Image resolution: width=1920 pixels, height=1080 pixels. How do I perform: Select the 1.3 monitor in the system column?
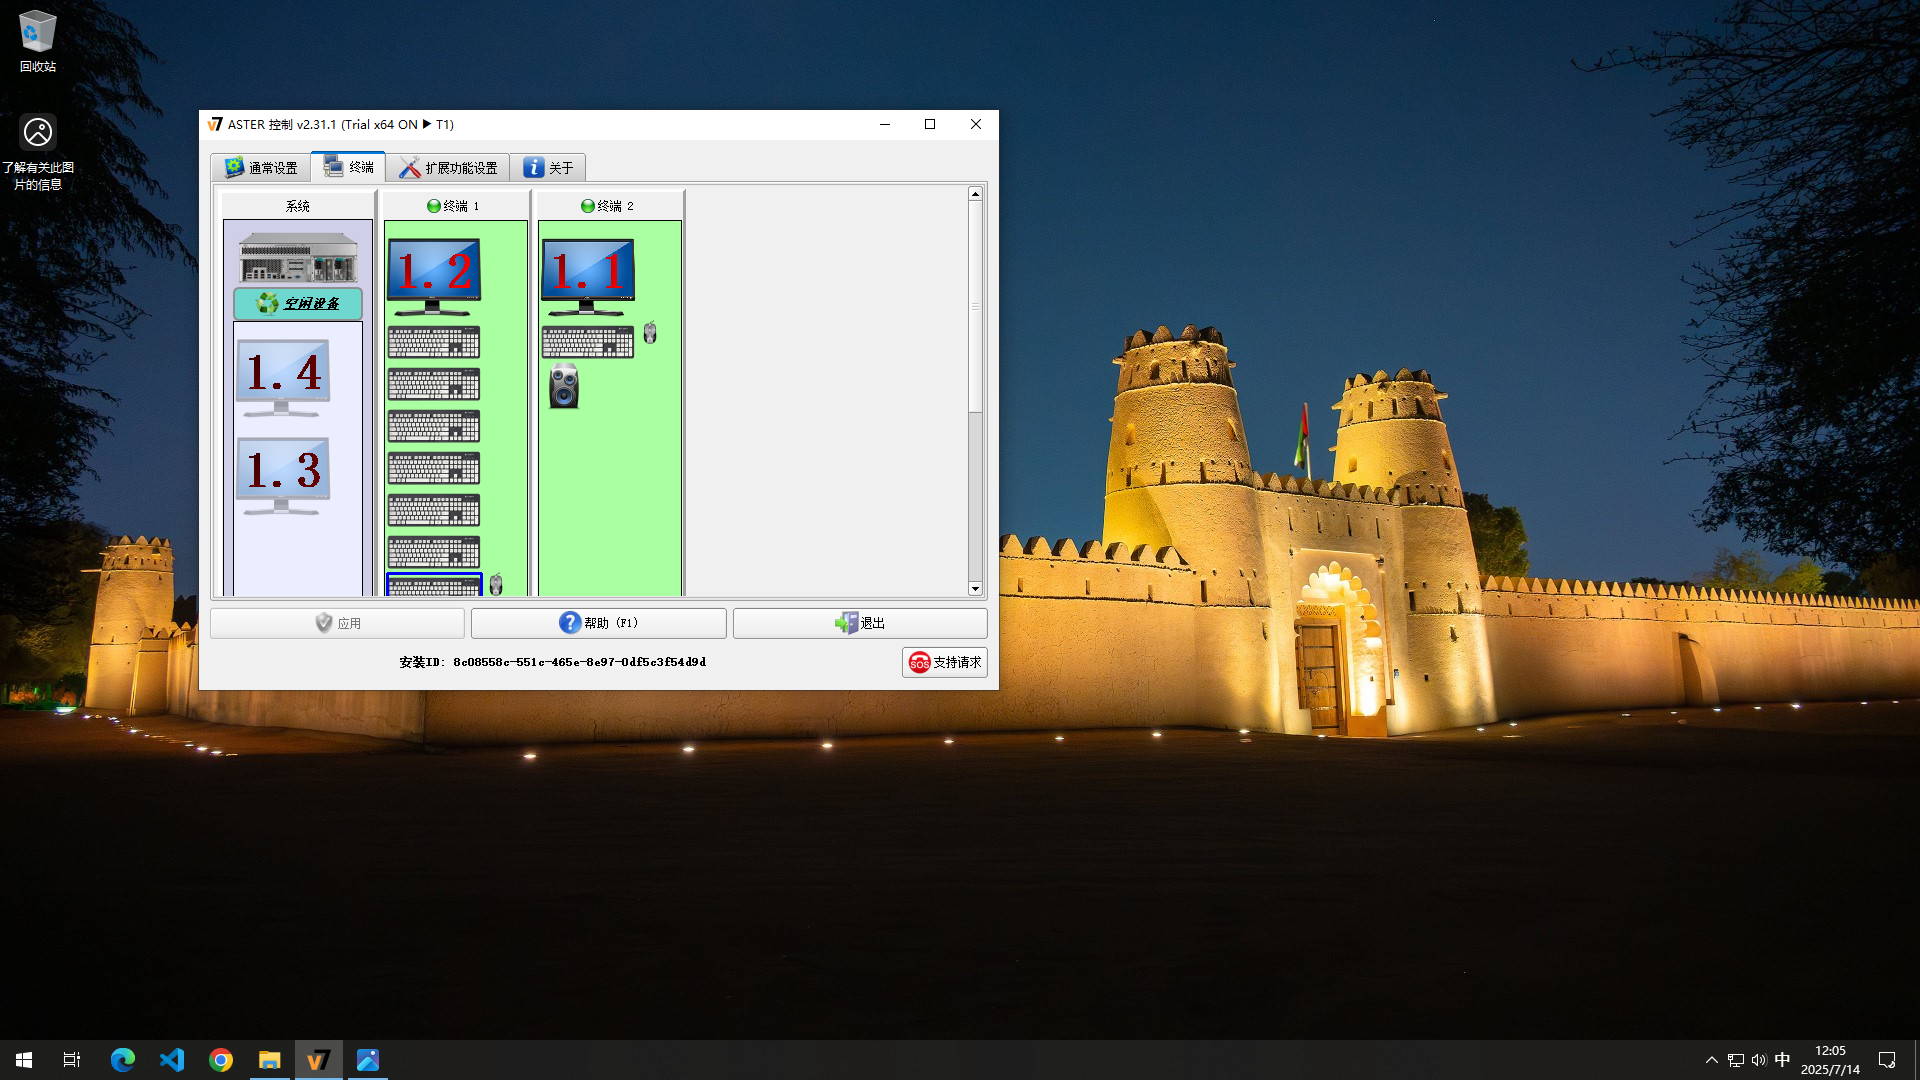point(283,475)
